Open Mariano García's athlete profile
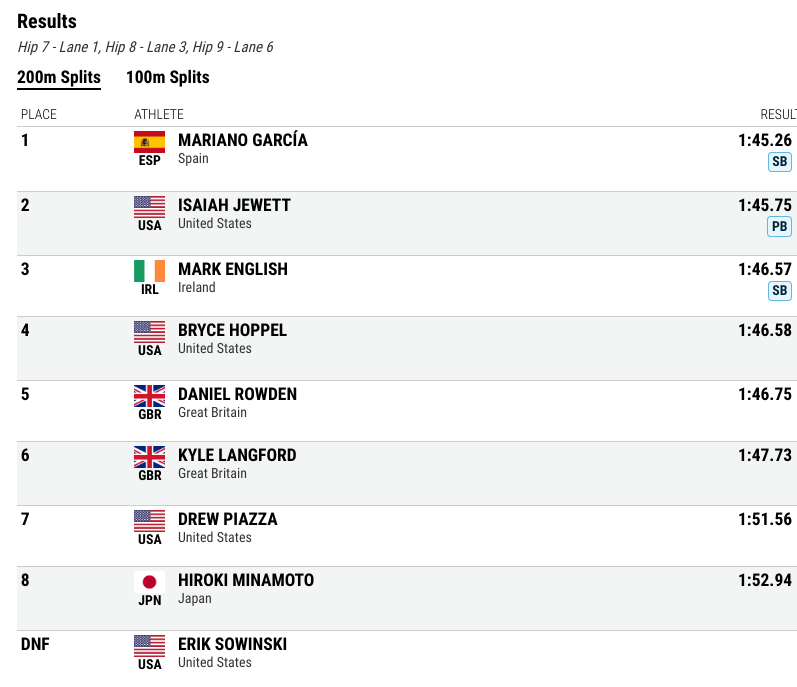The image size is (797, 687). tap(243, 140)
